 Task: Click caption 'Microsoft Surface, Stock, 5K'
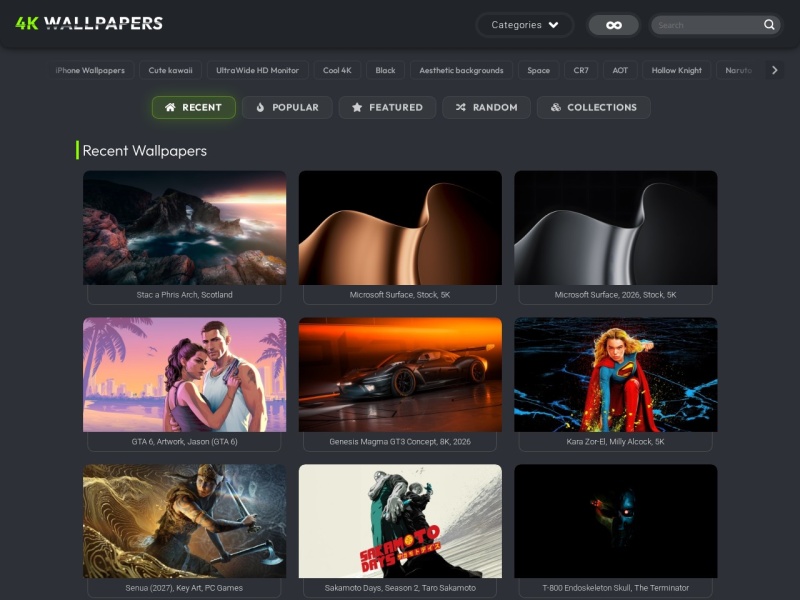click(x=400, y=295)
